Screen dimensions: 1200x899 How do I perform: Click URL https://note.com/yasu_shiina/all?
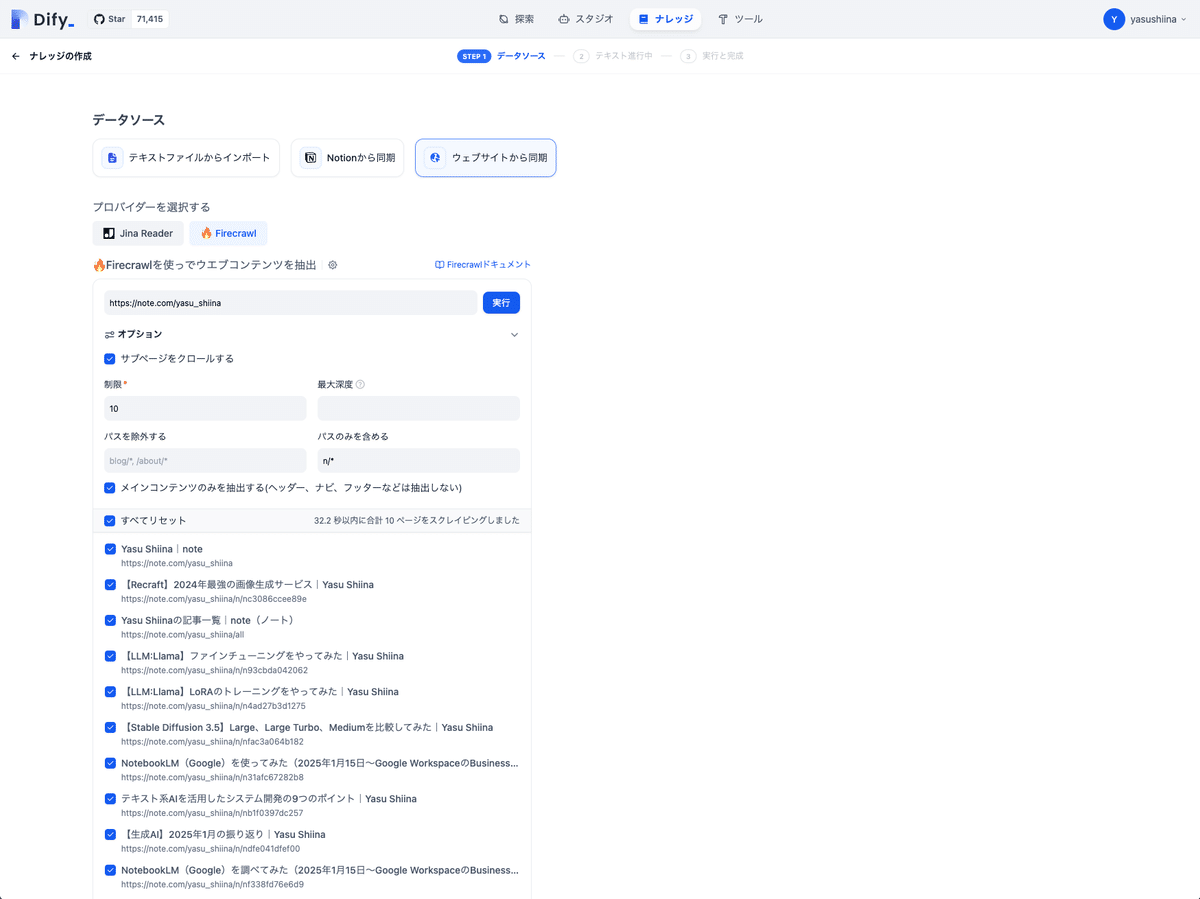point(182,635)
